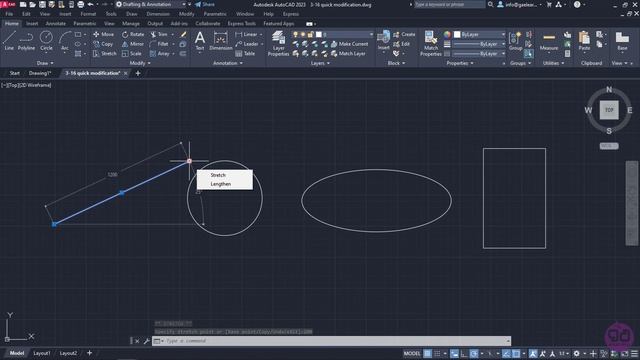Insert a Table from Annotation panel
640x360 pixels.
tap(245, 53)
